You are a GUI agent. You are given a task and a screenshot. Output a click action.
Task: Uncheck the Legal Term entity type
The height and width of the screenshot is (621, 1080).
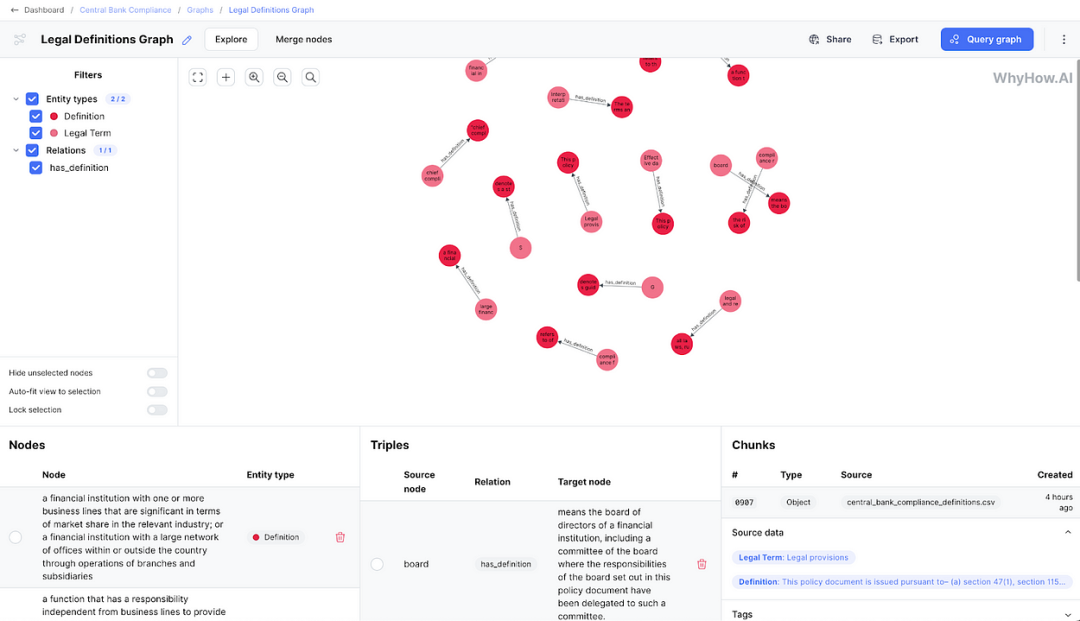coord(36,133)
